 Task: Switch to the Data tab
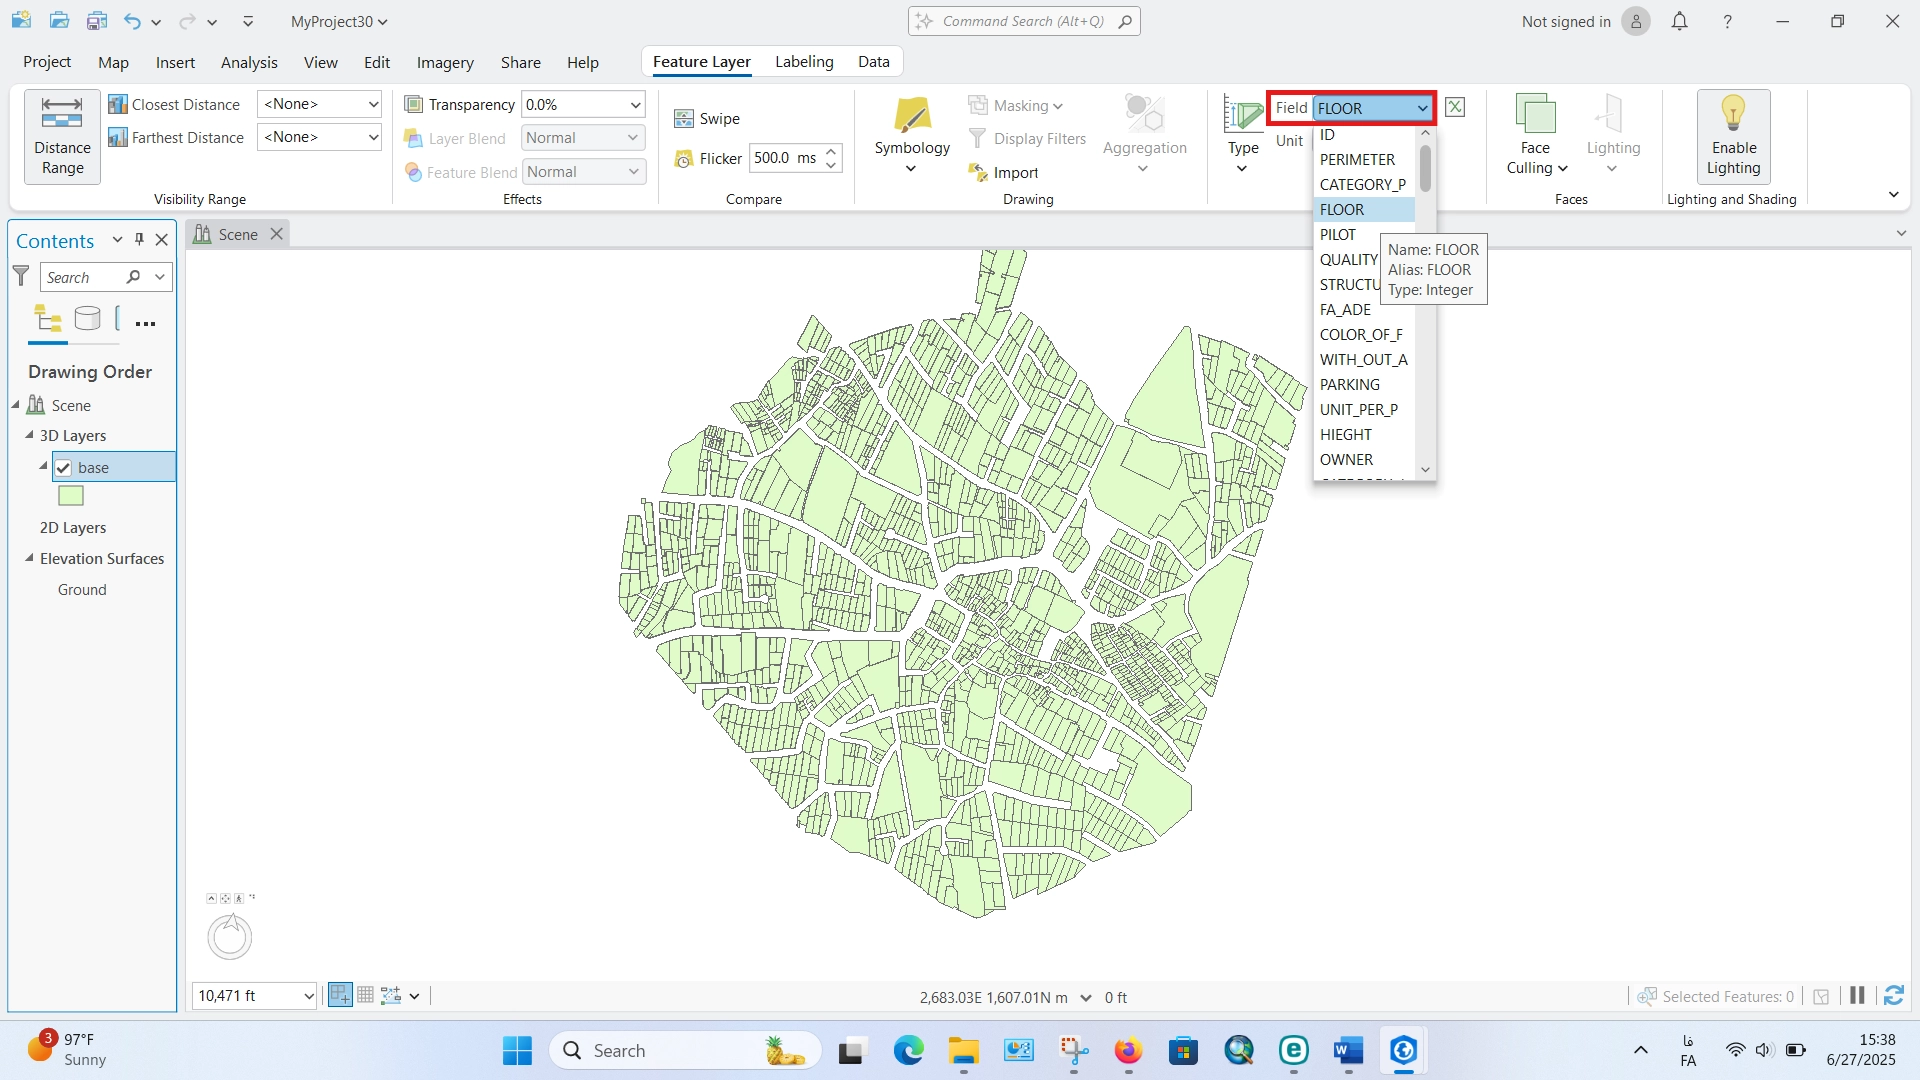point(873,62)
